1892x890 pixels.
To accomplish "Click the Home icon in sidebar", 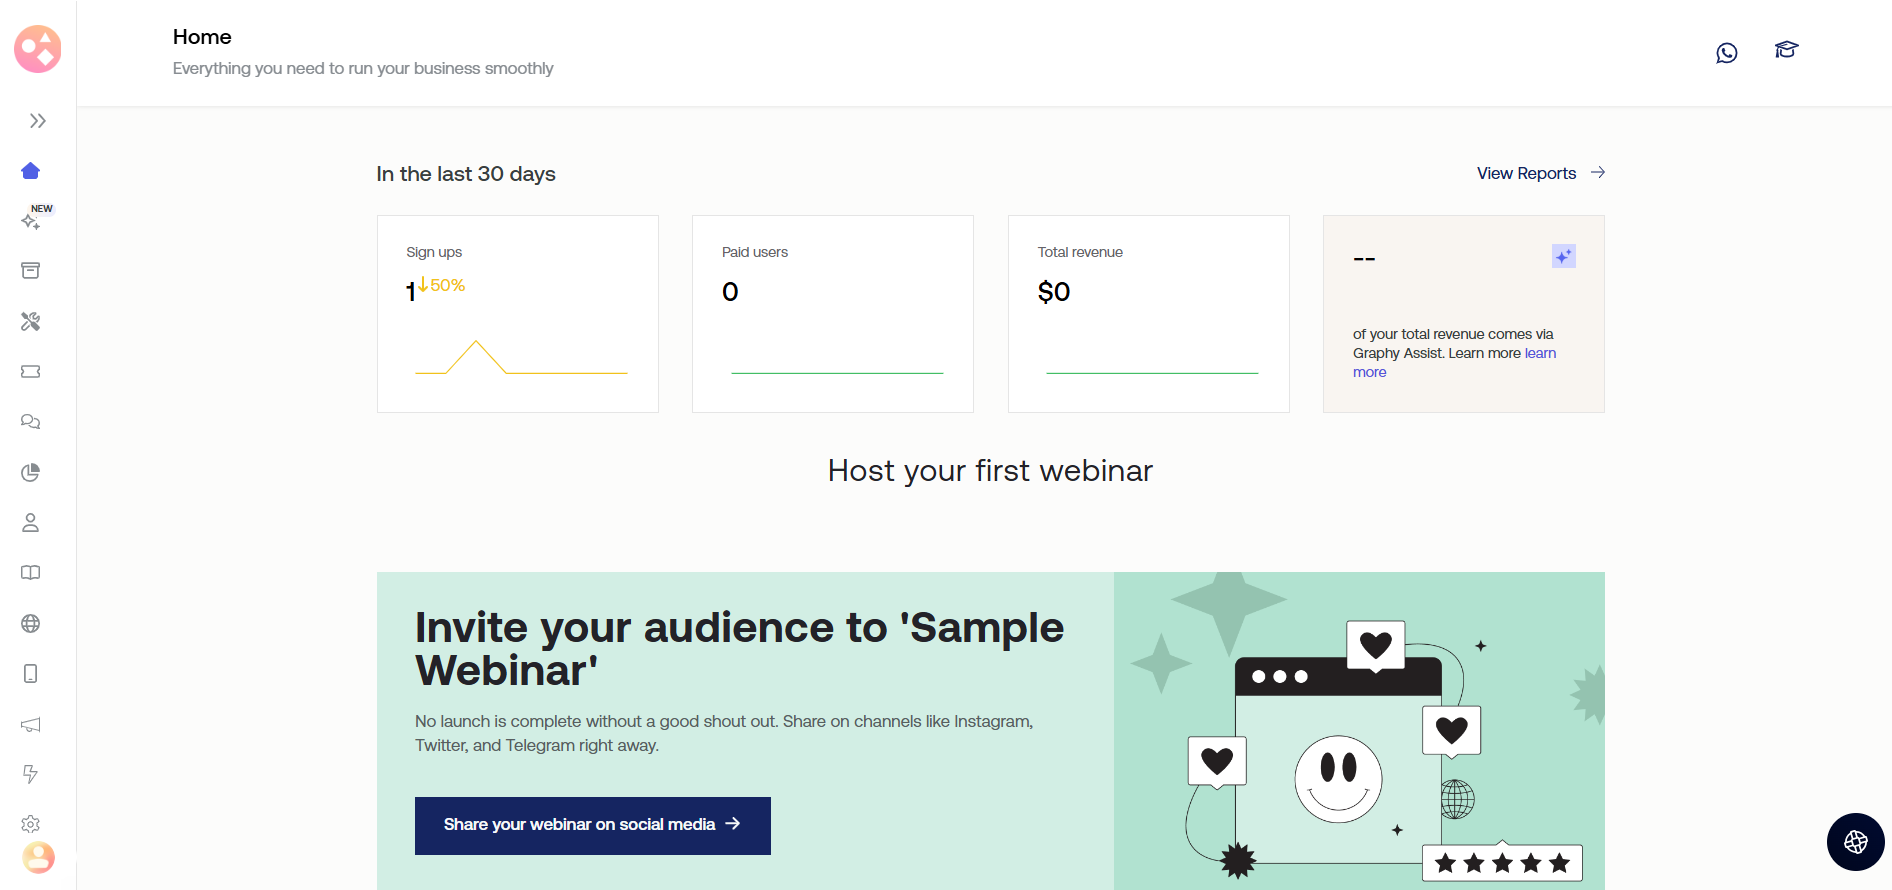I will pos(31,171).
